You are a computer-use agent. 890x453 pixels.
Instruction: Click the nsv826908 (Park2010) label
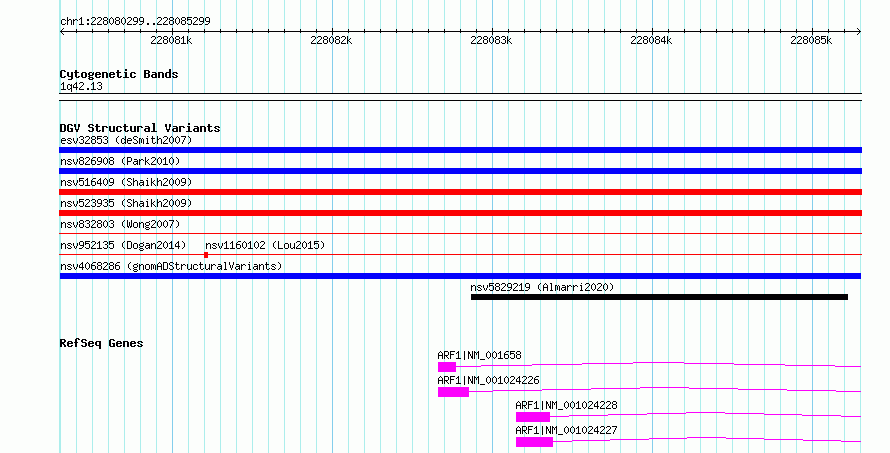click(120, 161)
